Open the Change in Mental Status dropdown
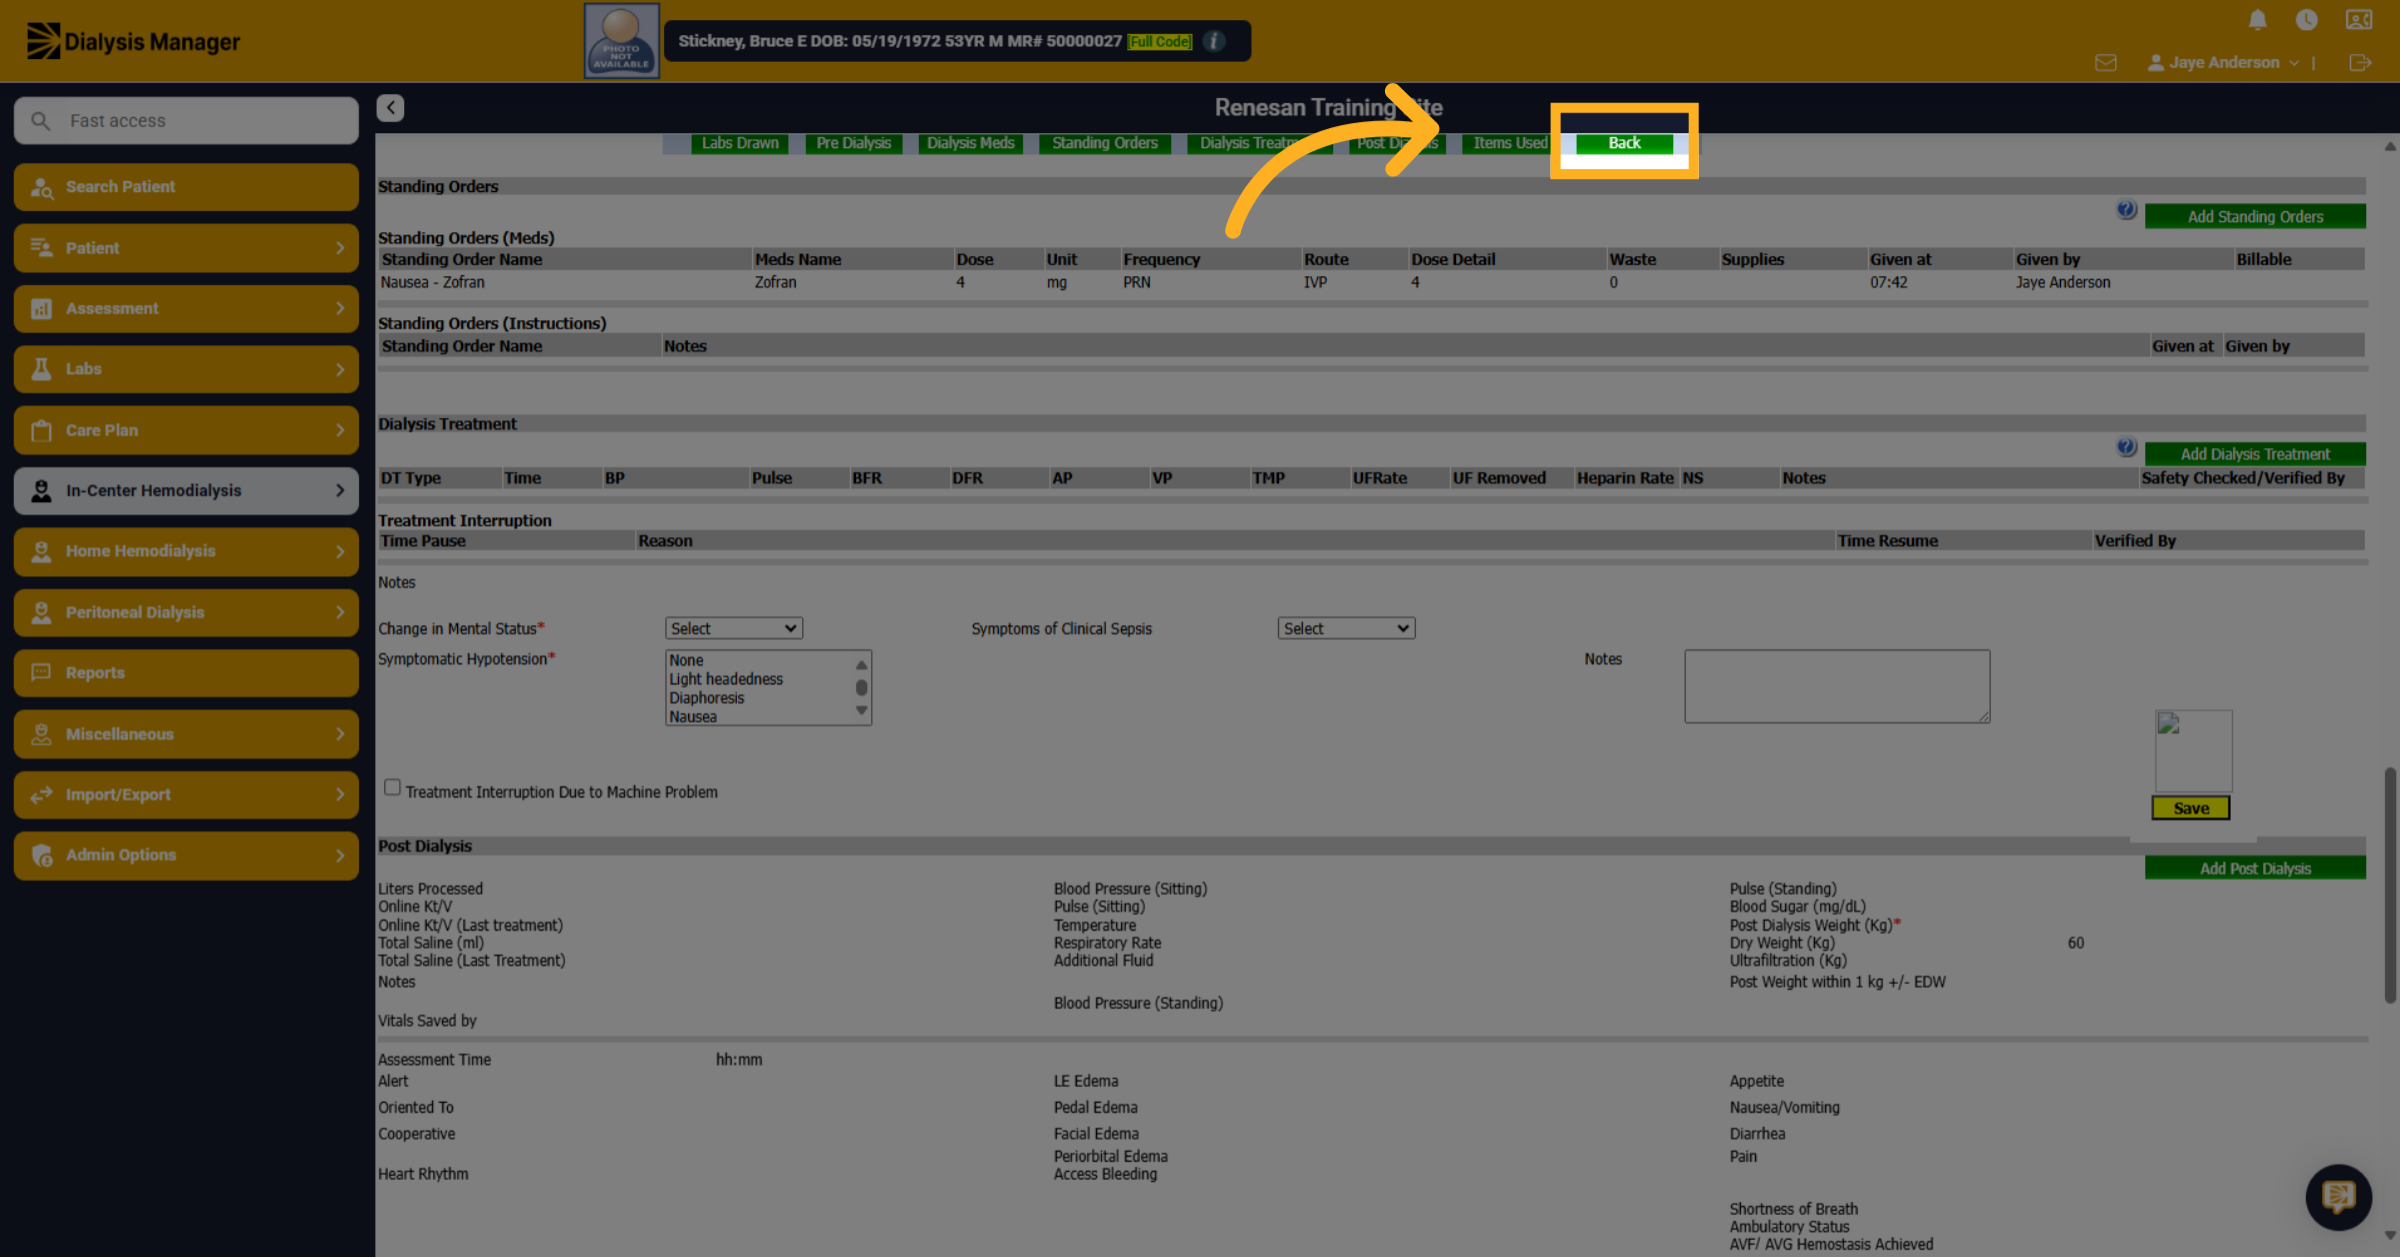The width and height of the screenshot is (2400, 1257). point(733,628)
